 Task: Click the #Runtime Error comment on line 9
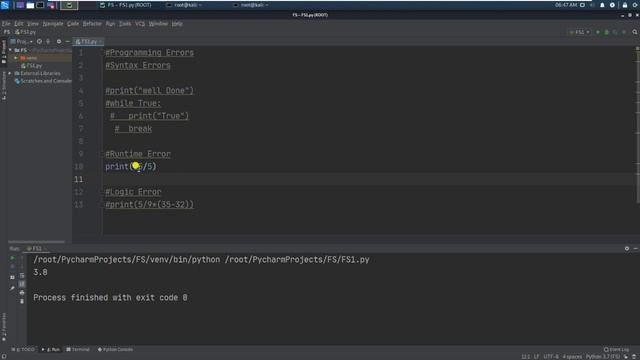pyautogui.click(x=138, y=154)
